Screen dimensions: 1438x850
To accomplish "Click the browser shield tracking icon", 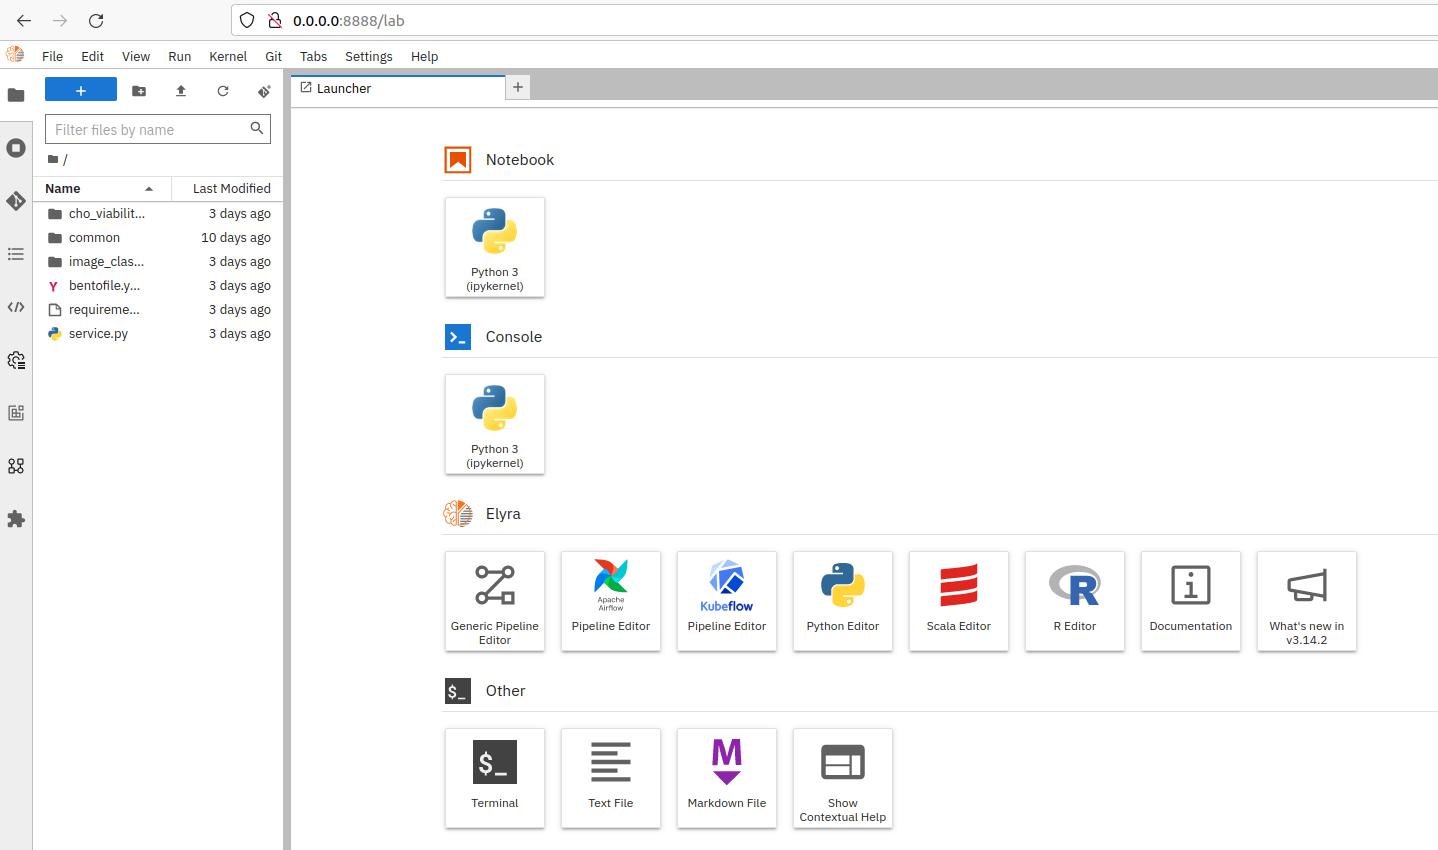I will [x=247, y=20].
